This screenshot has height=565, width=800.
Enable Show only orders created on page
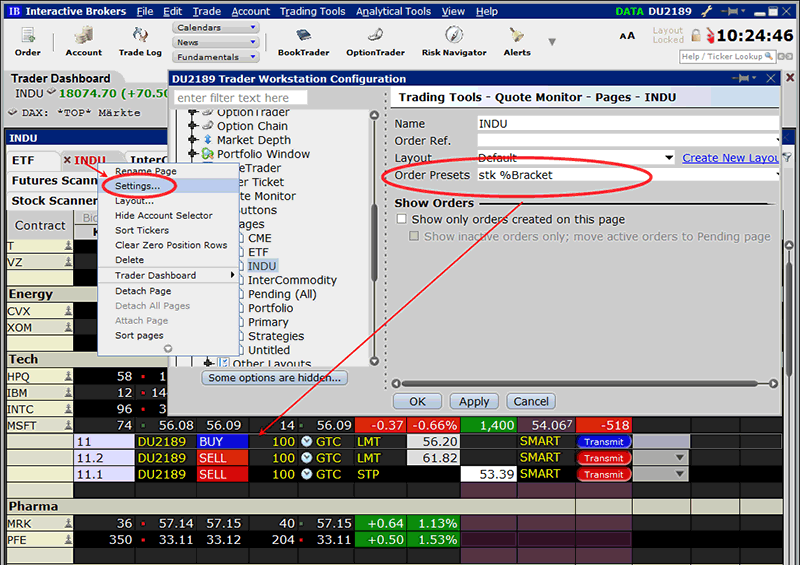tap(402, 219)
